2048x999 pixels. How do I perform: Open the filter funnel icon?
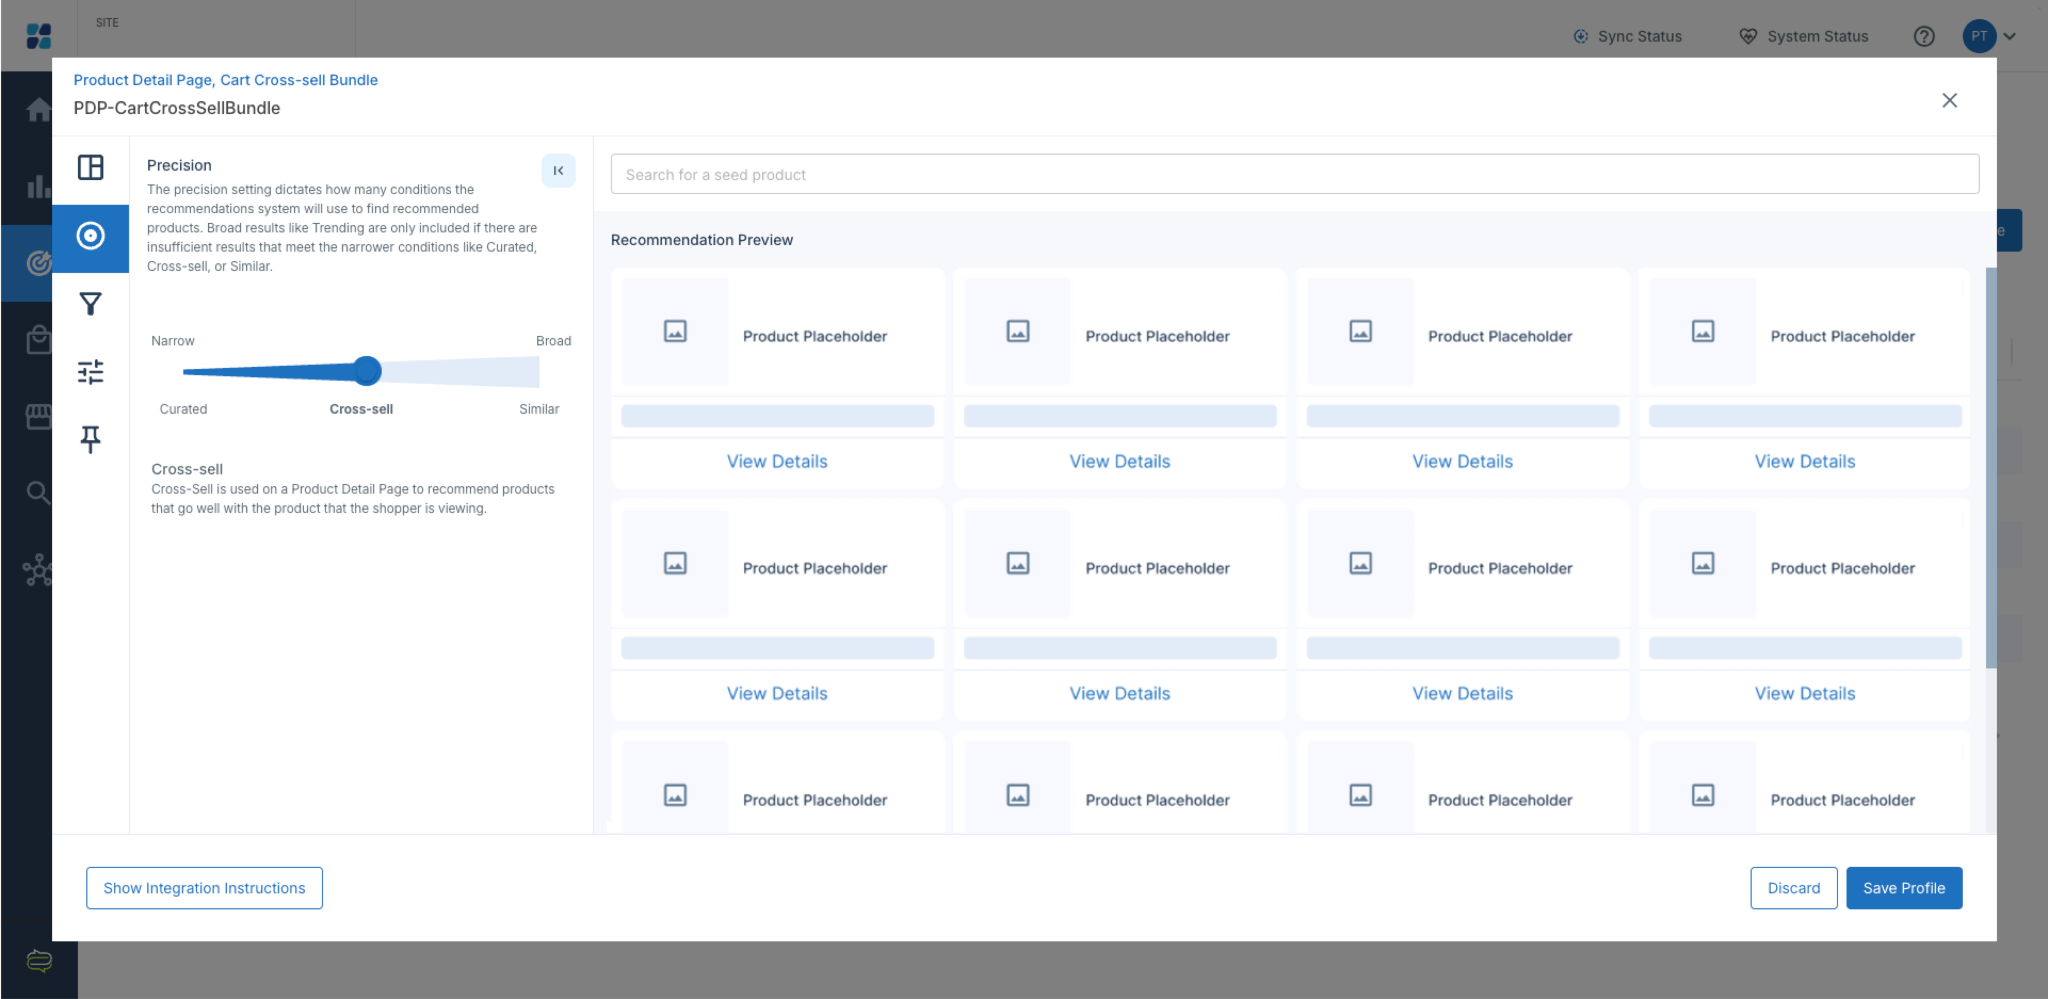[91, 304]
